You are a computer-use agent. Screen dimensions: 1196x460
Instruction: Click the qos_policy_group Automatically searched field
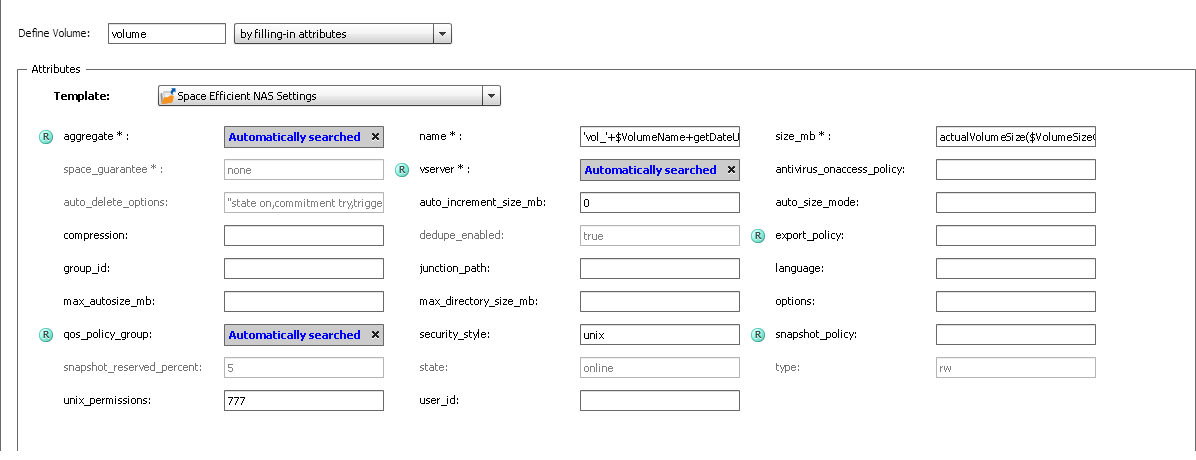click(x=304, y=335)
